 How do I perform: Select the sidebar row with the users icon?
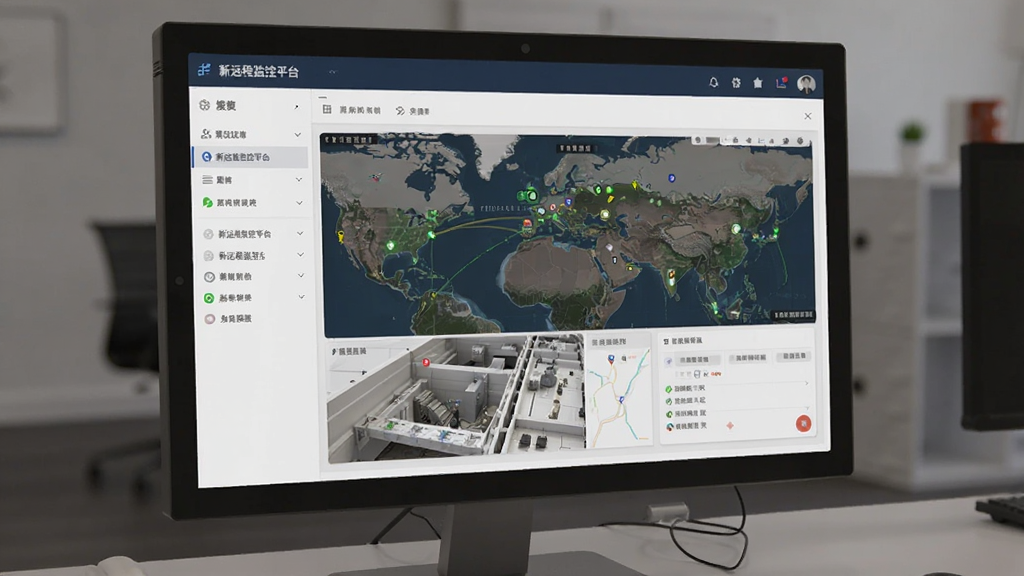(251, 135)
